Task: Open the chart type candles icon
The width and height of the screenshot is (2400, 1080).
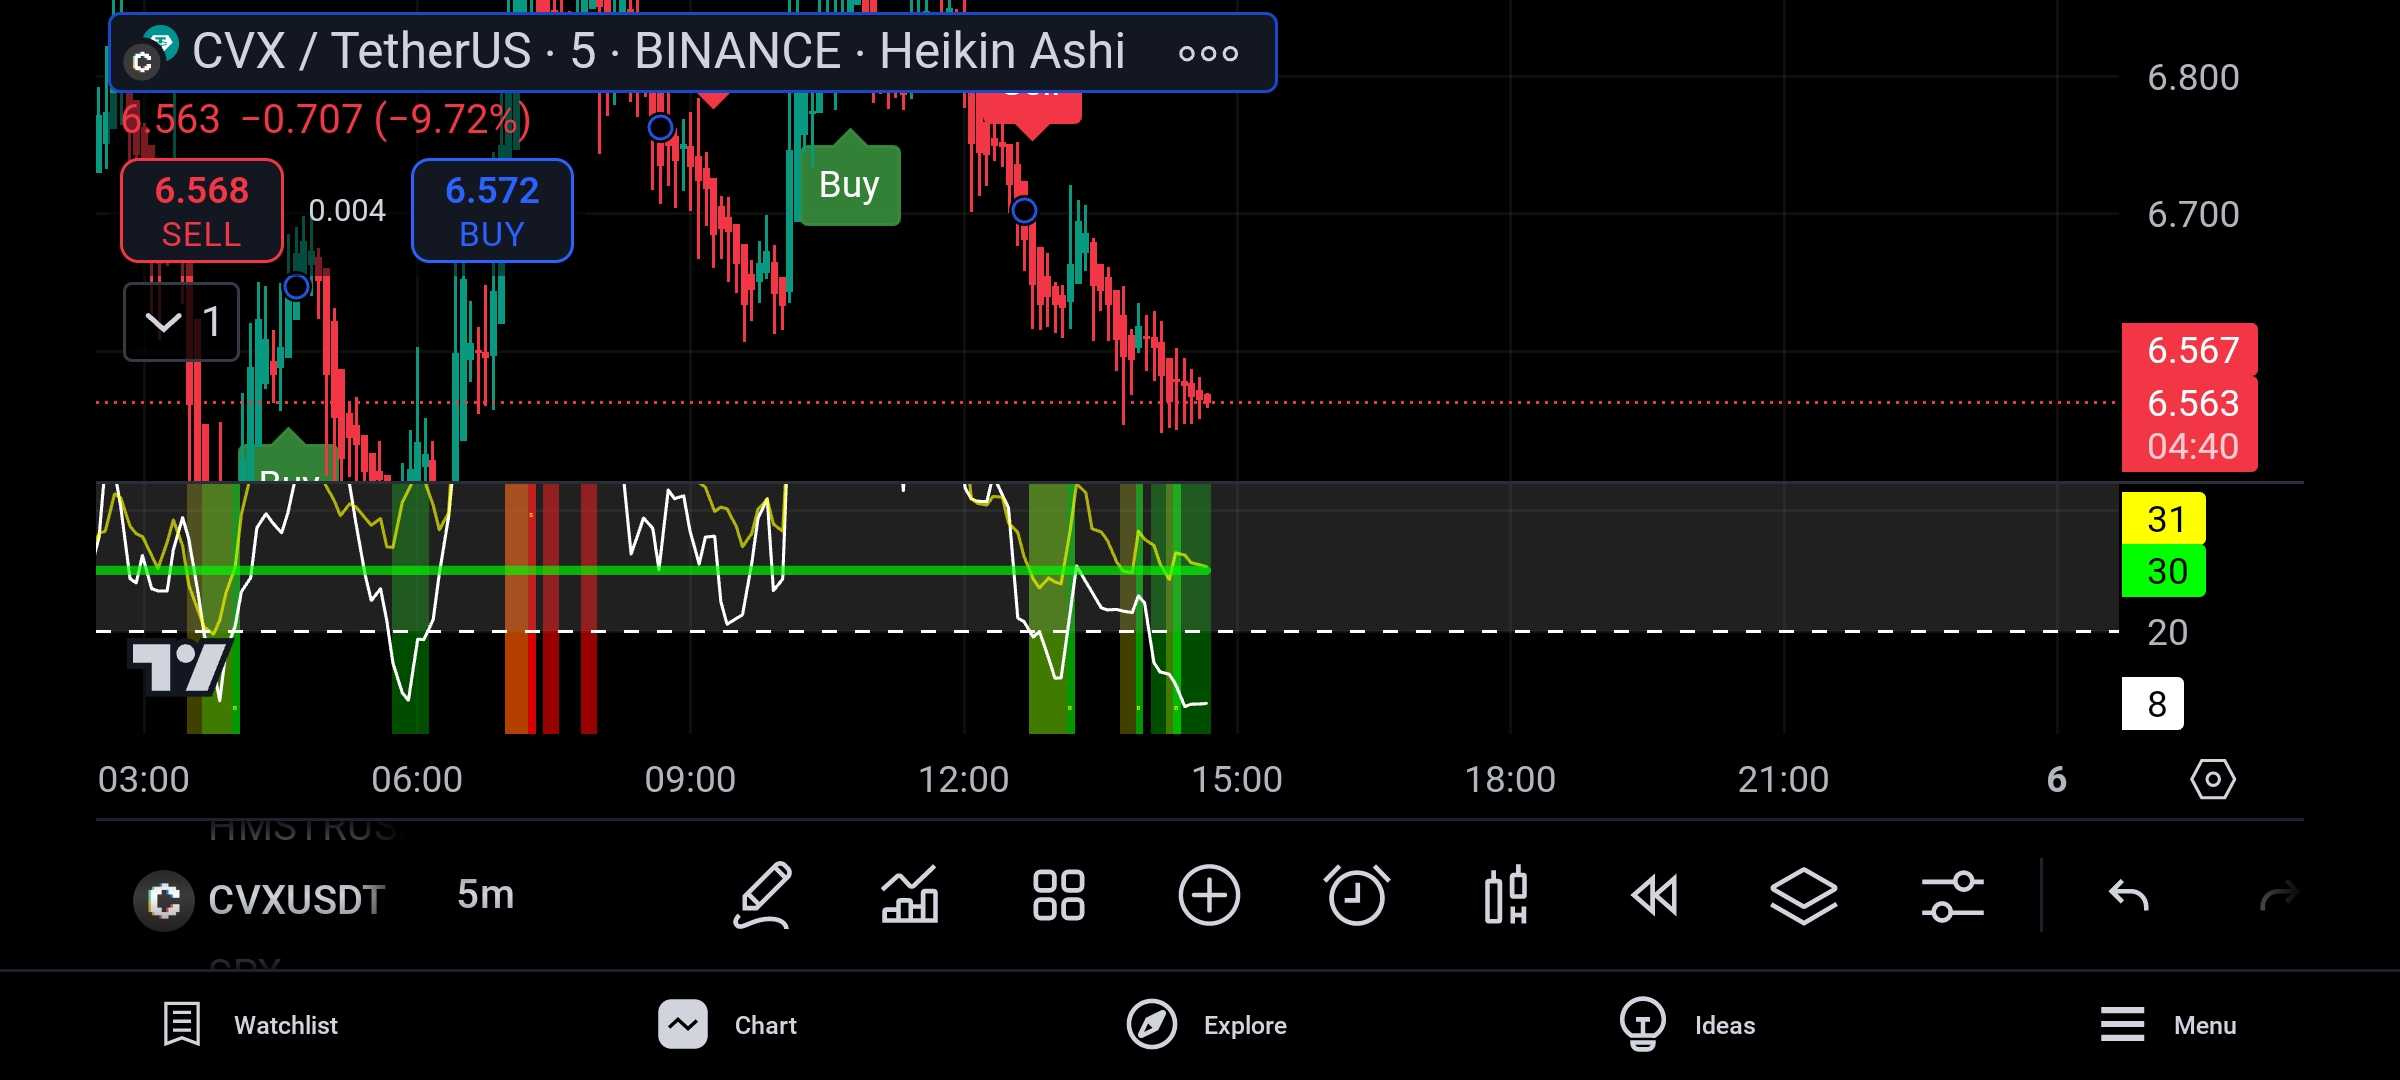Action: pos(1506,895)
